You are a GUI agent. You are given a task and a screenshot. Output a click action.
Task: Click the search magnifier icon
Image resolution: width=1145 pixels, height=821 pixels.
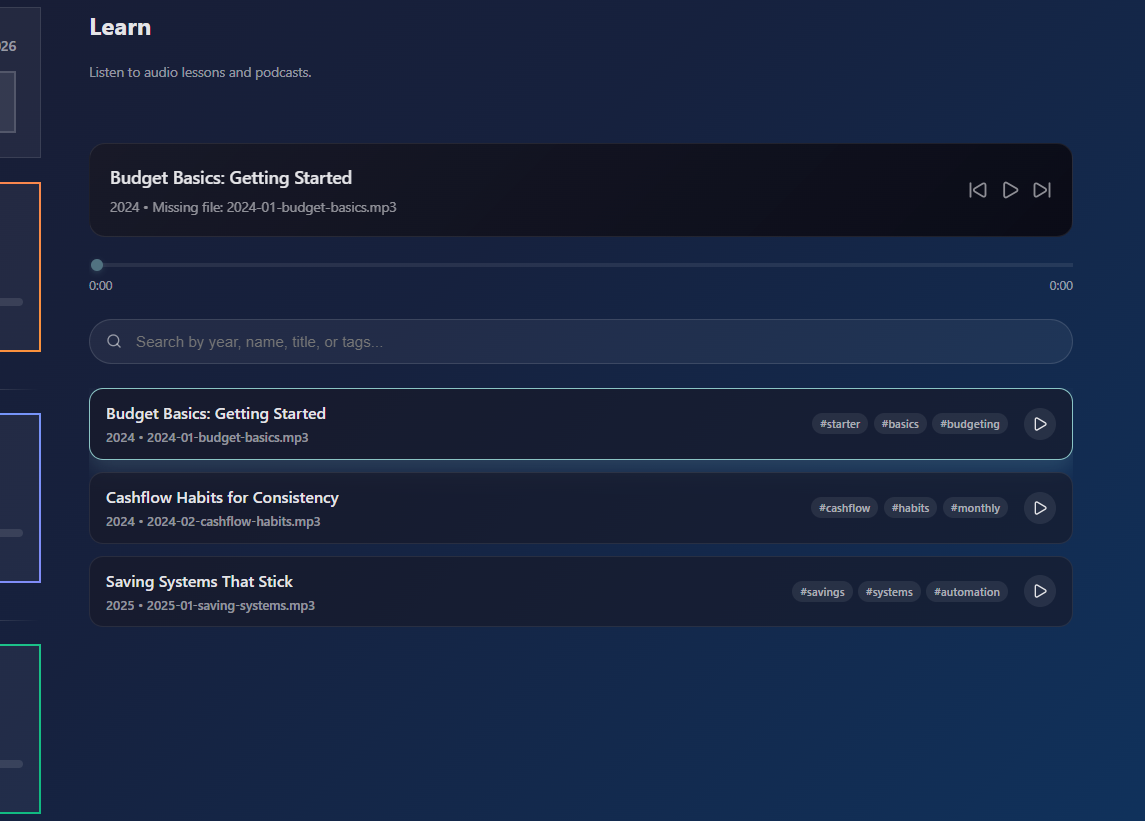click(114, 341)
